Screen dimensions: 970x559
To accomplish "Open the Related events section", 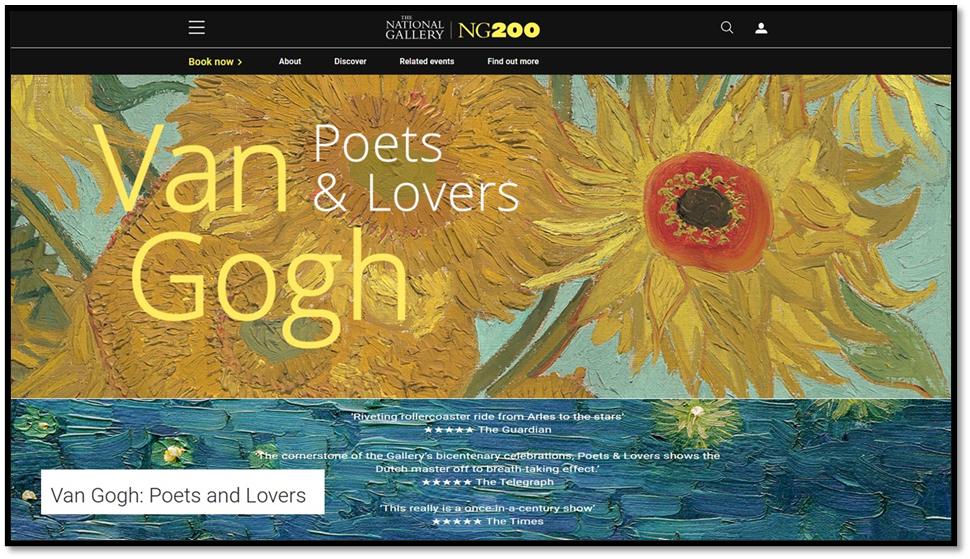I will coord(427,62).
